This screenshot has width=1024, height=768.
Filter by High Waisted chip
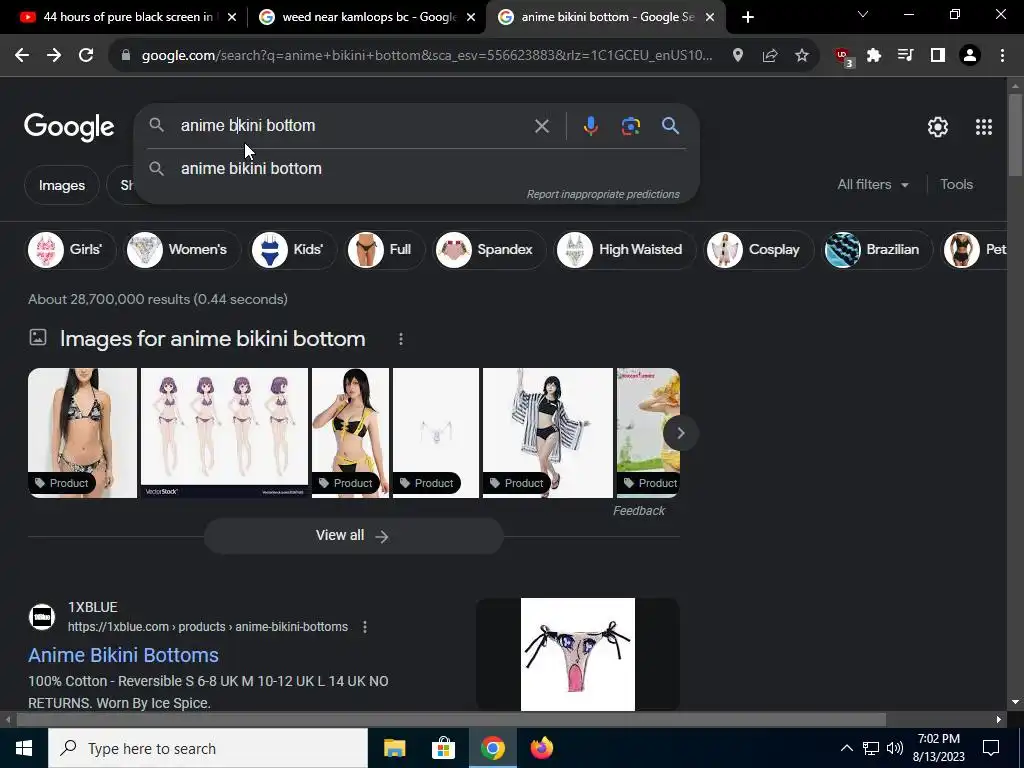coord(625,249)
